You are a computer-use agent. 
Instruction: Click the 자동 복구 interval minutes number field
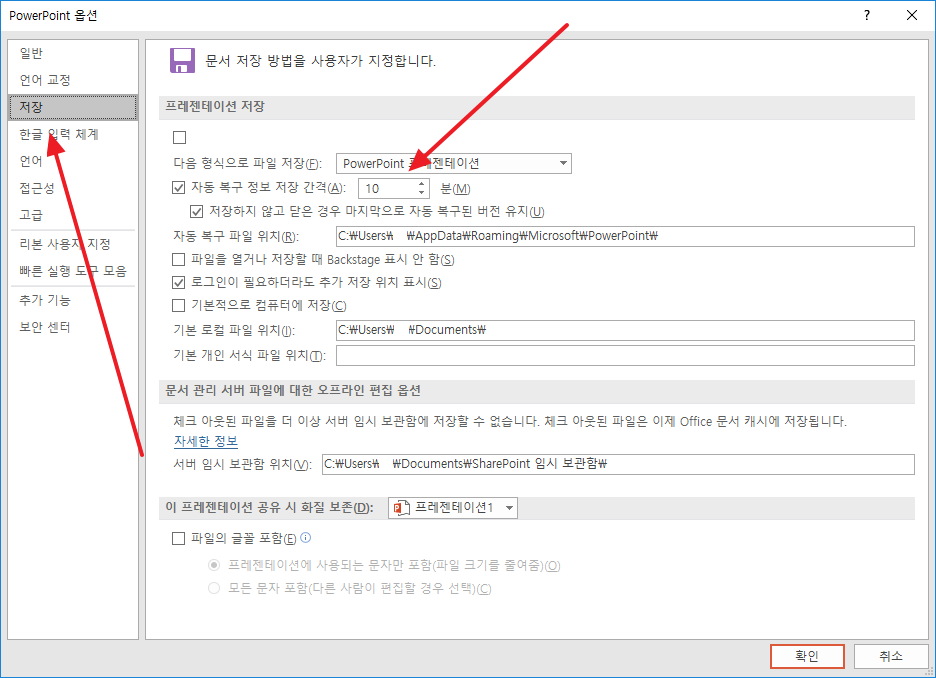tap(387, 189)
